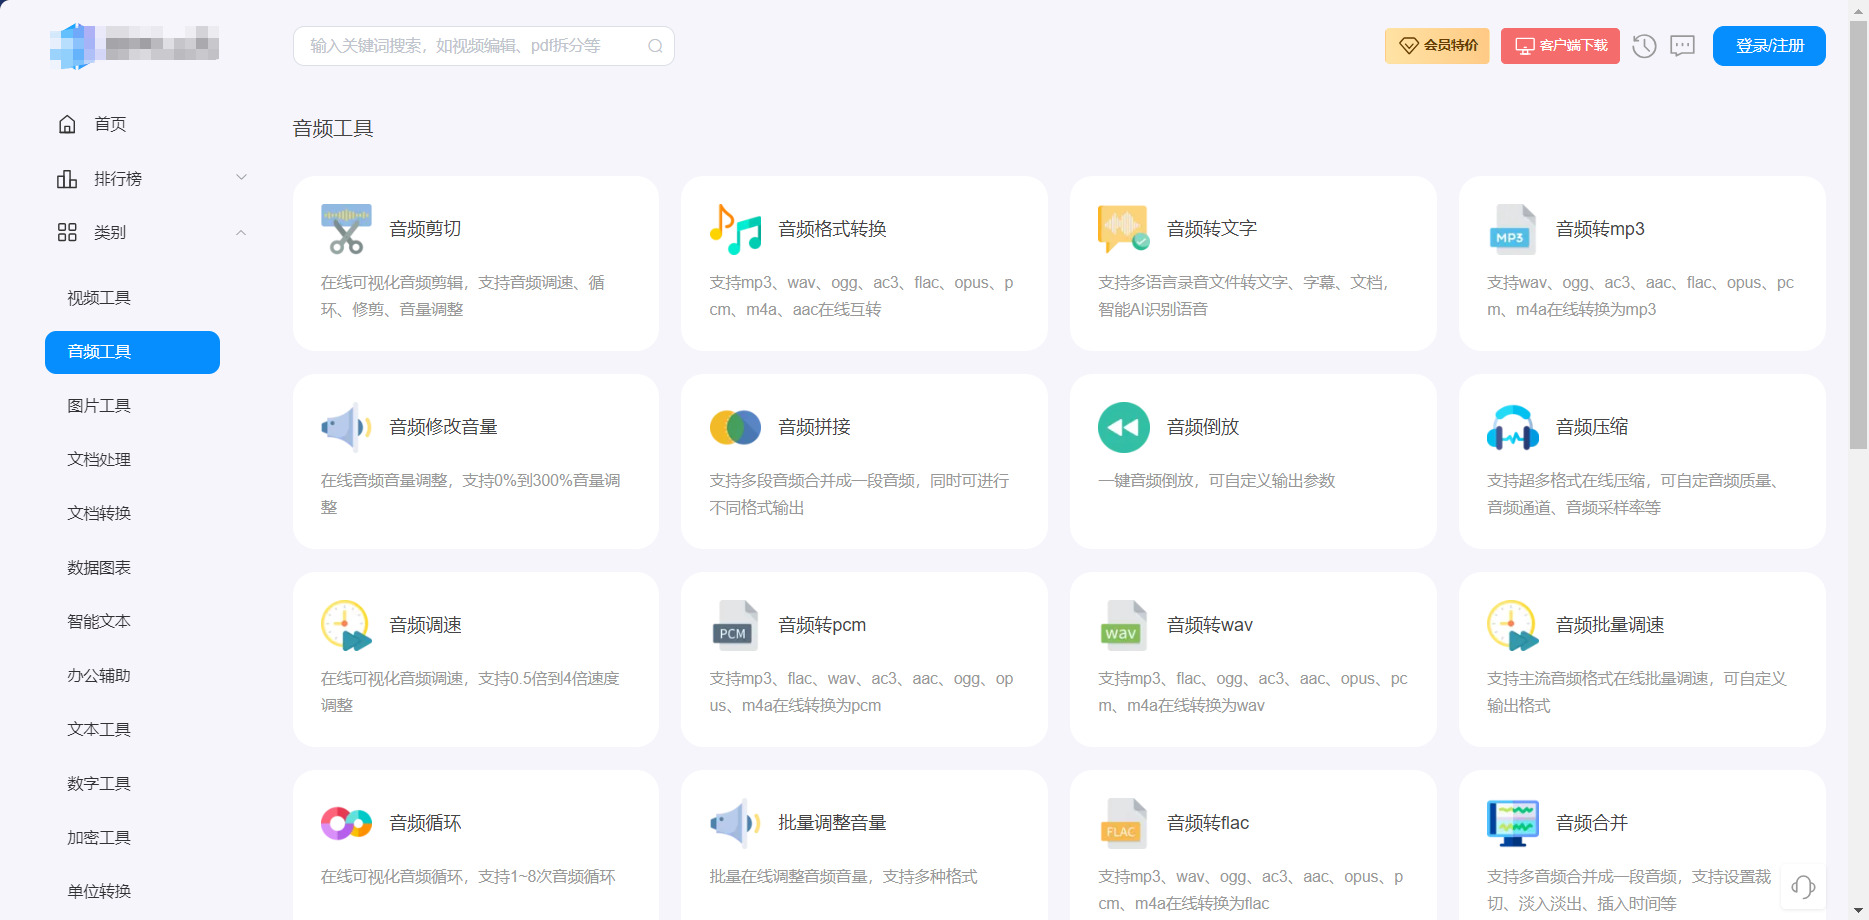Open the 音频合并 title link
This screenshot has width=1869, height=920.
coord(1592,823)
